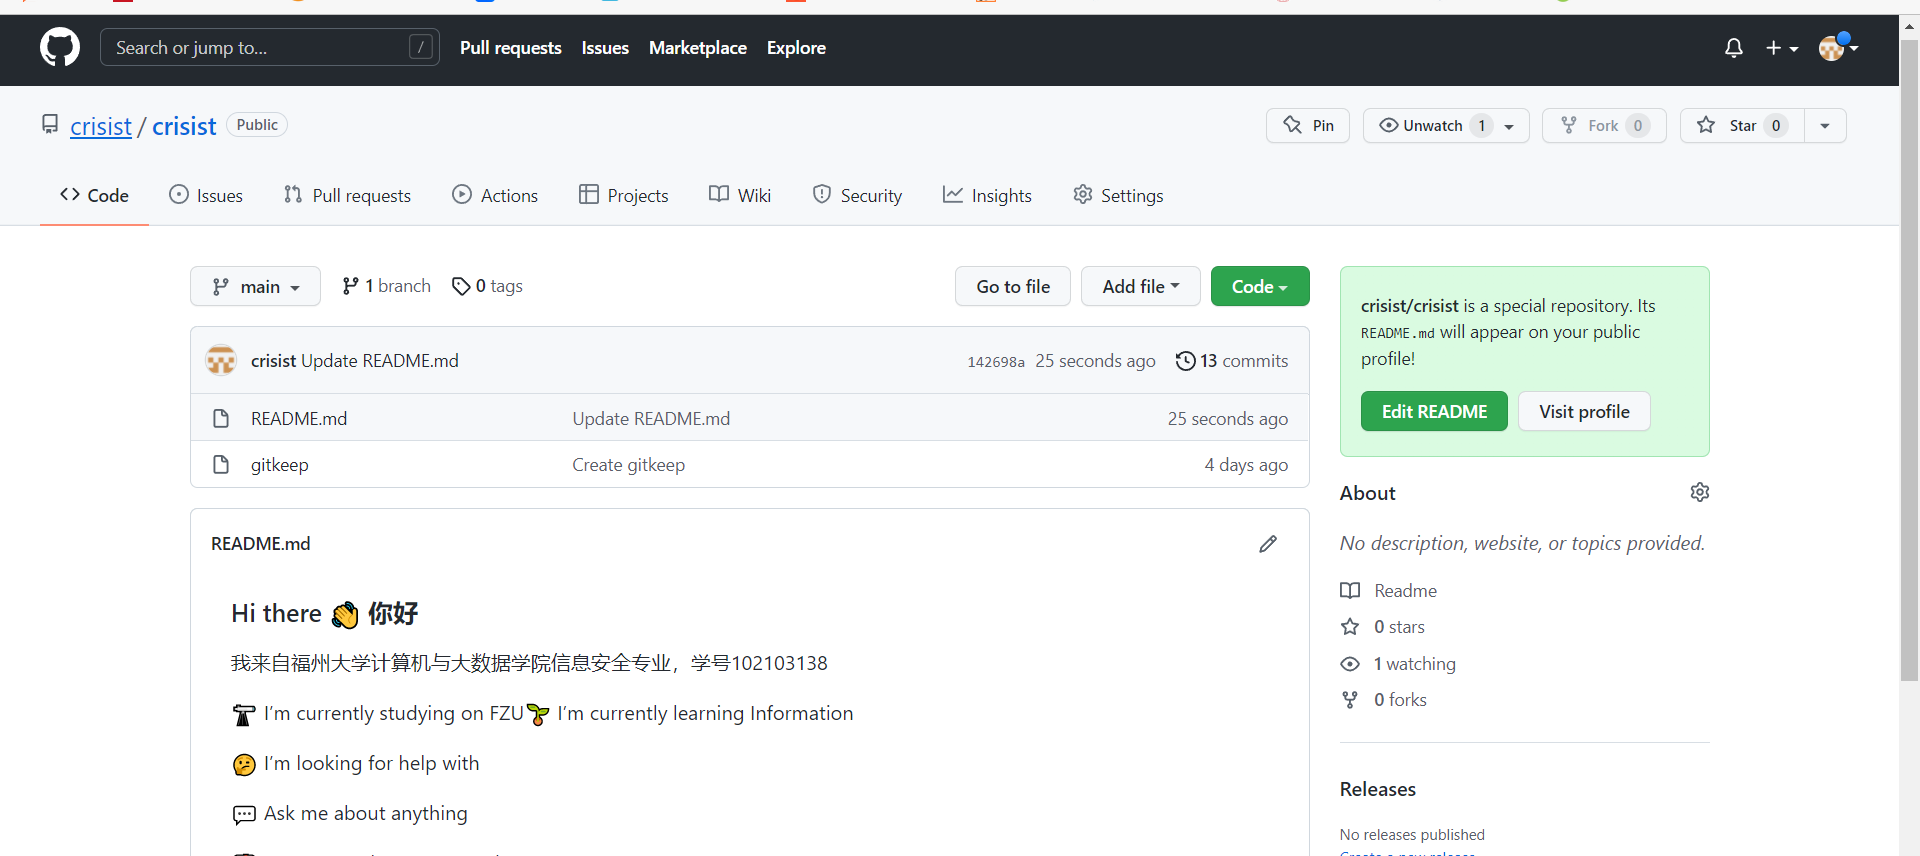
Task: Click the file icon beside gitkeep
Action: 221,465
